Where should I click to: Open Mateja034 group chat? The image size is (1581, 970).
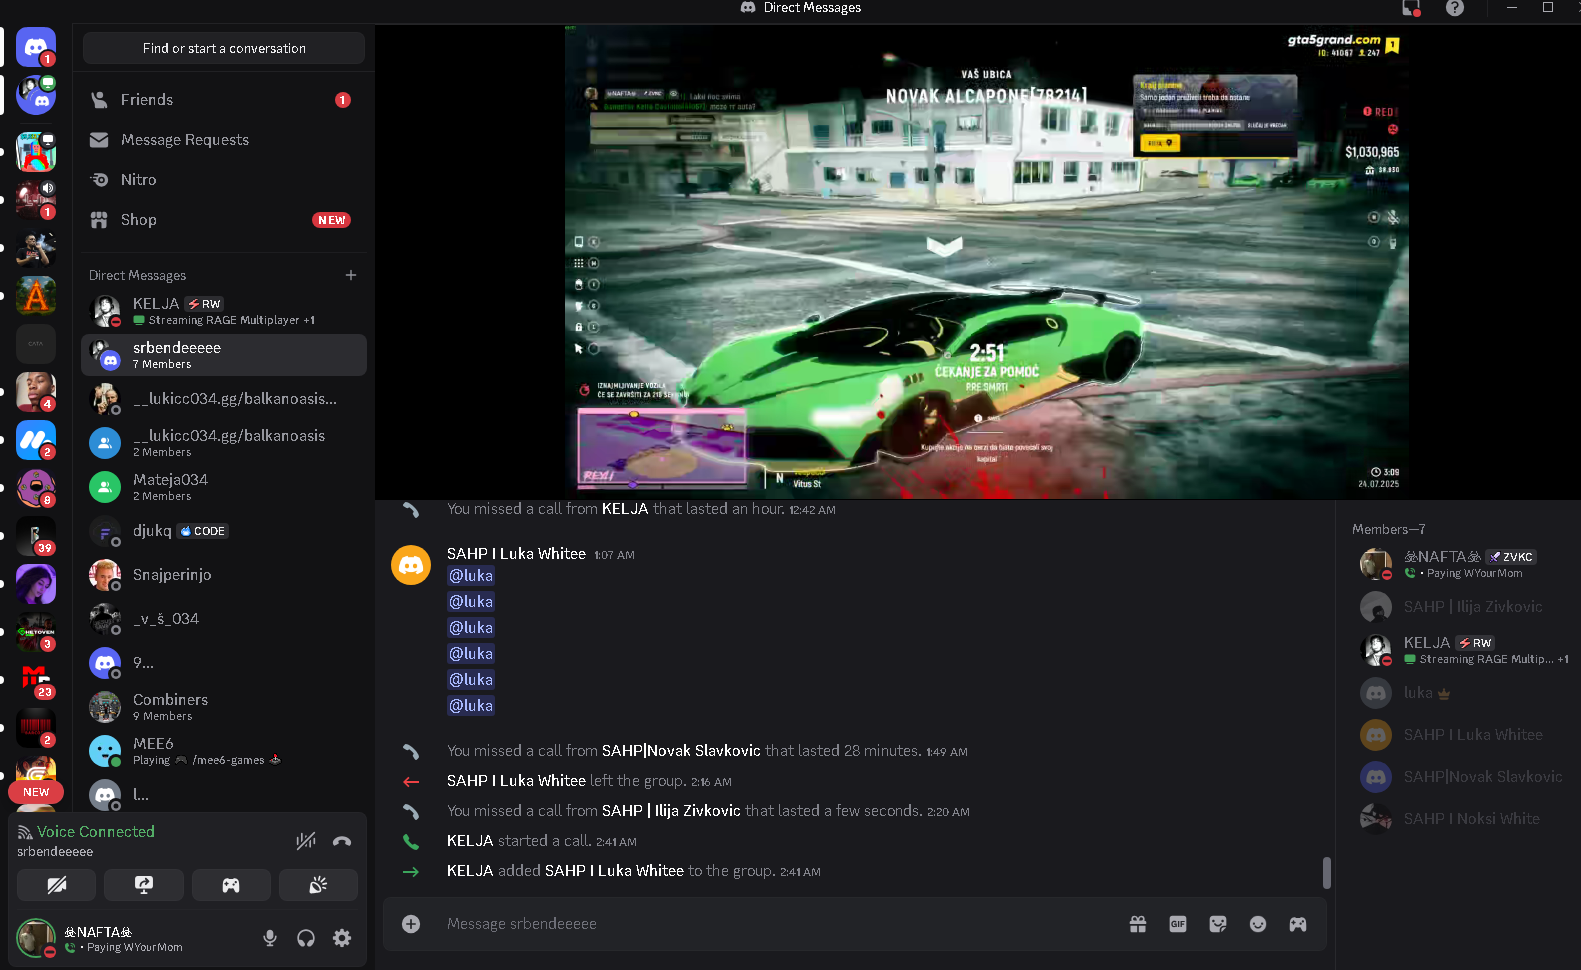point(224,487)
